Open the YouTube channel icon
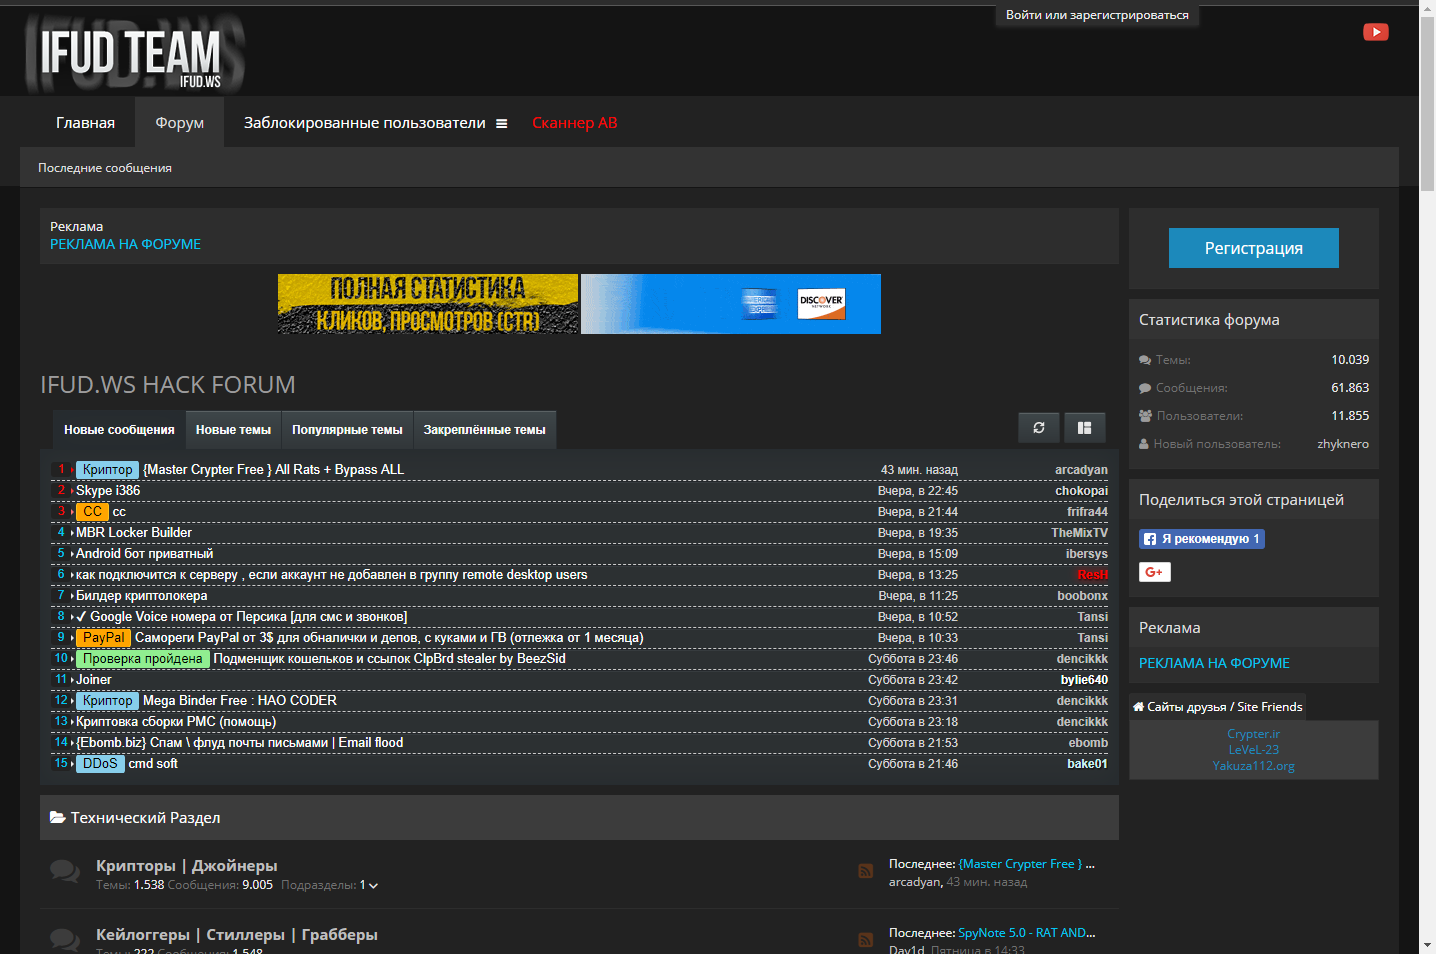1436x954 pixels. click(x=1376, y=32)
